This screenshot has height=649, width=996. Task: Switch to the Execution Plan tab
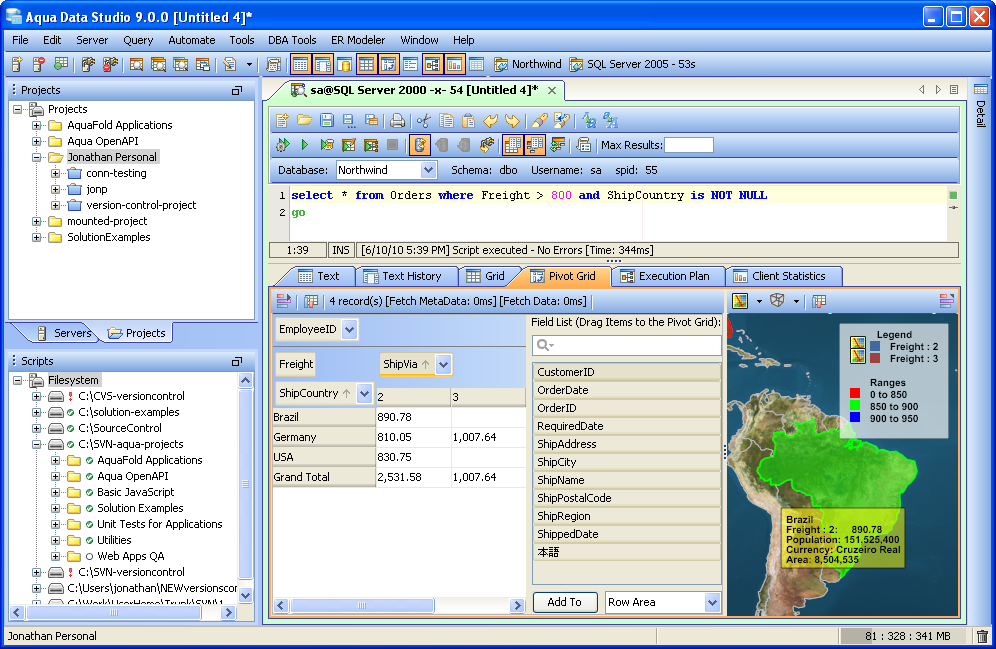click(x=666, y=276)
